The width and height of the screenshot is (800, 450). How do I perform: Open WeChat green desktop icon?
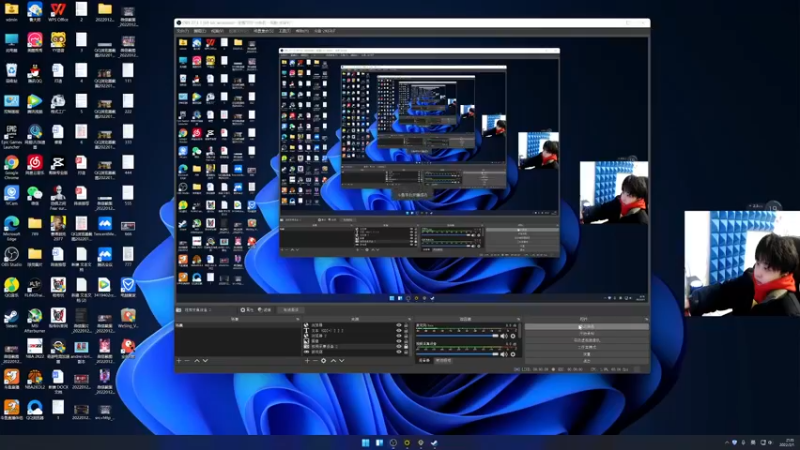[x=35, y=195]
